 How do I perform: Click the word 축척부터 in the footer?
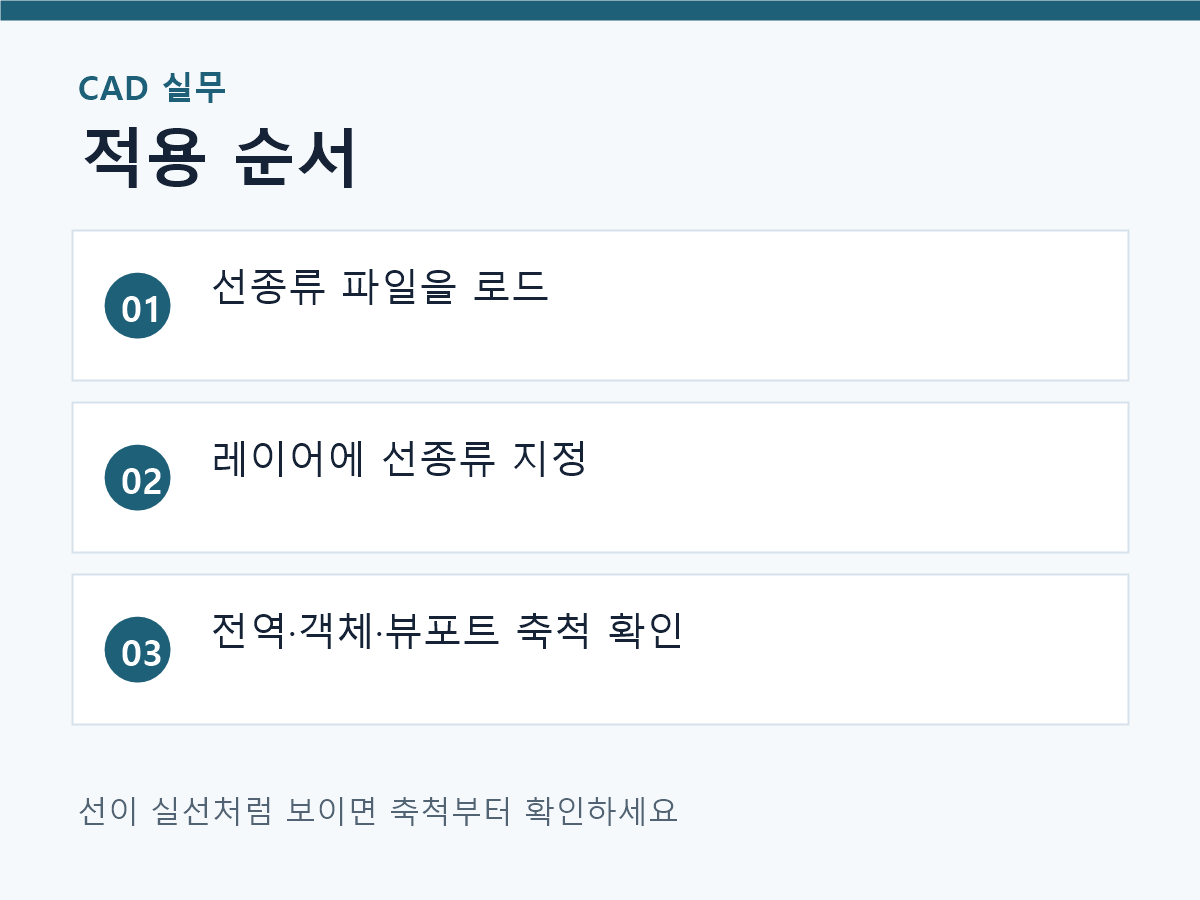pyautogui.click(x=452, y=809)
